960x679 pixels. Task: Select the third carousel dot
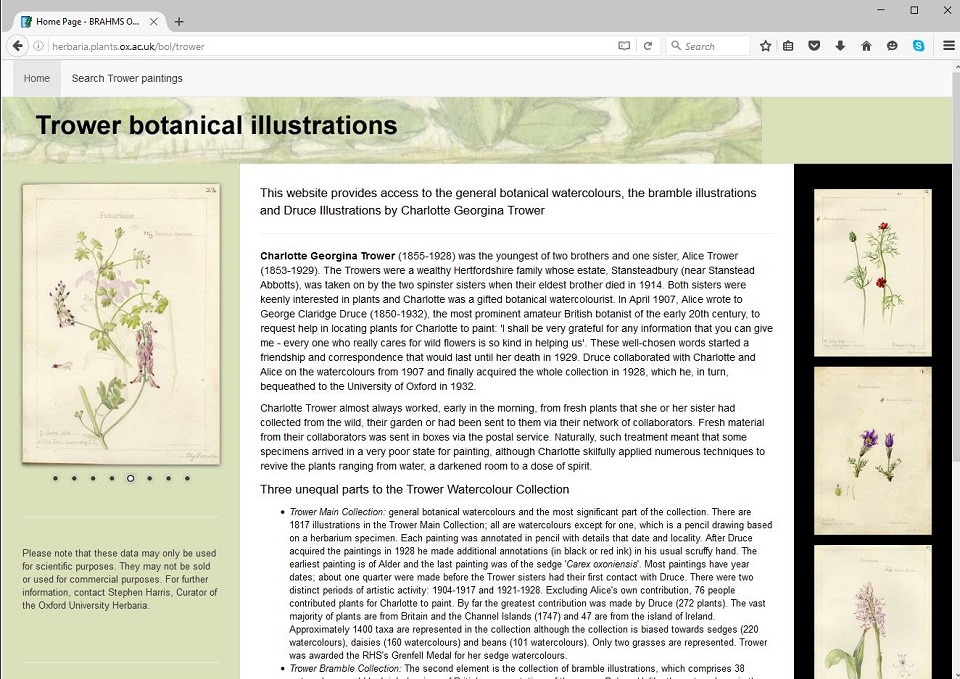click(x=93, y=478)
